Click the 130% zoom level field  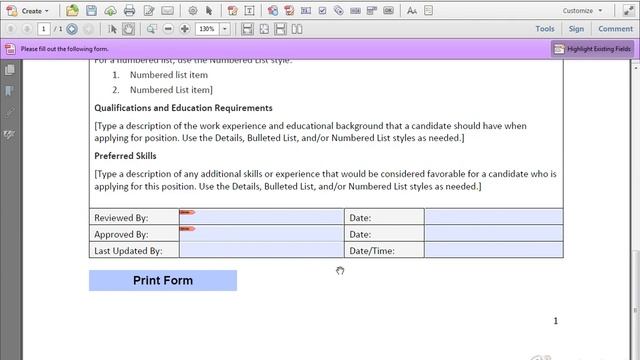tap(207, 29)
